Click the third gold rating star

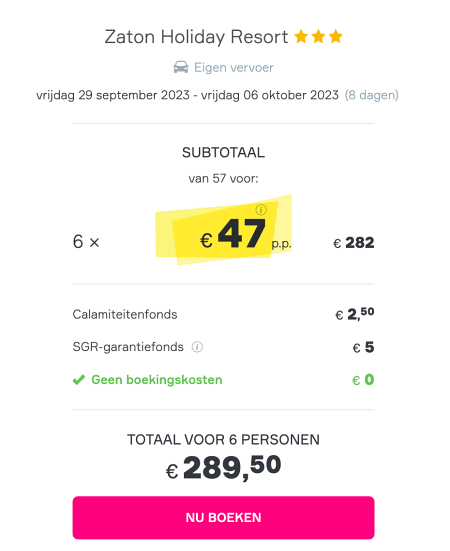336,36
